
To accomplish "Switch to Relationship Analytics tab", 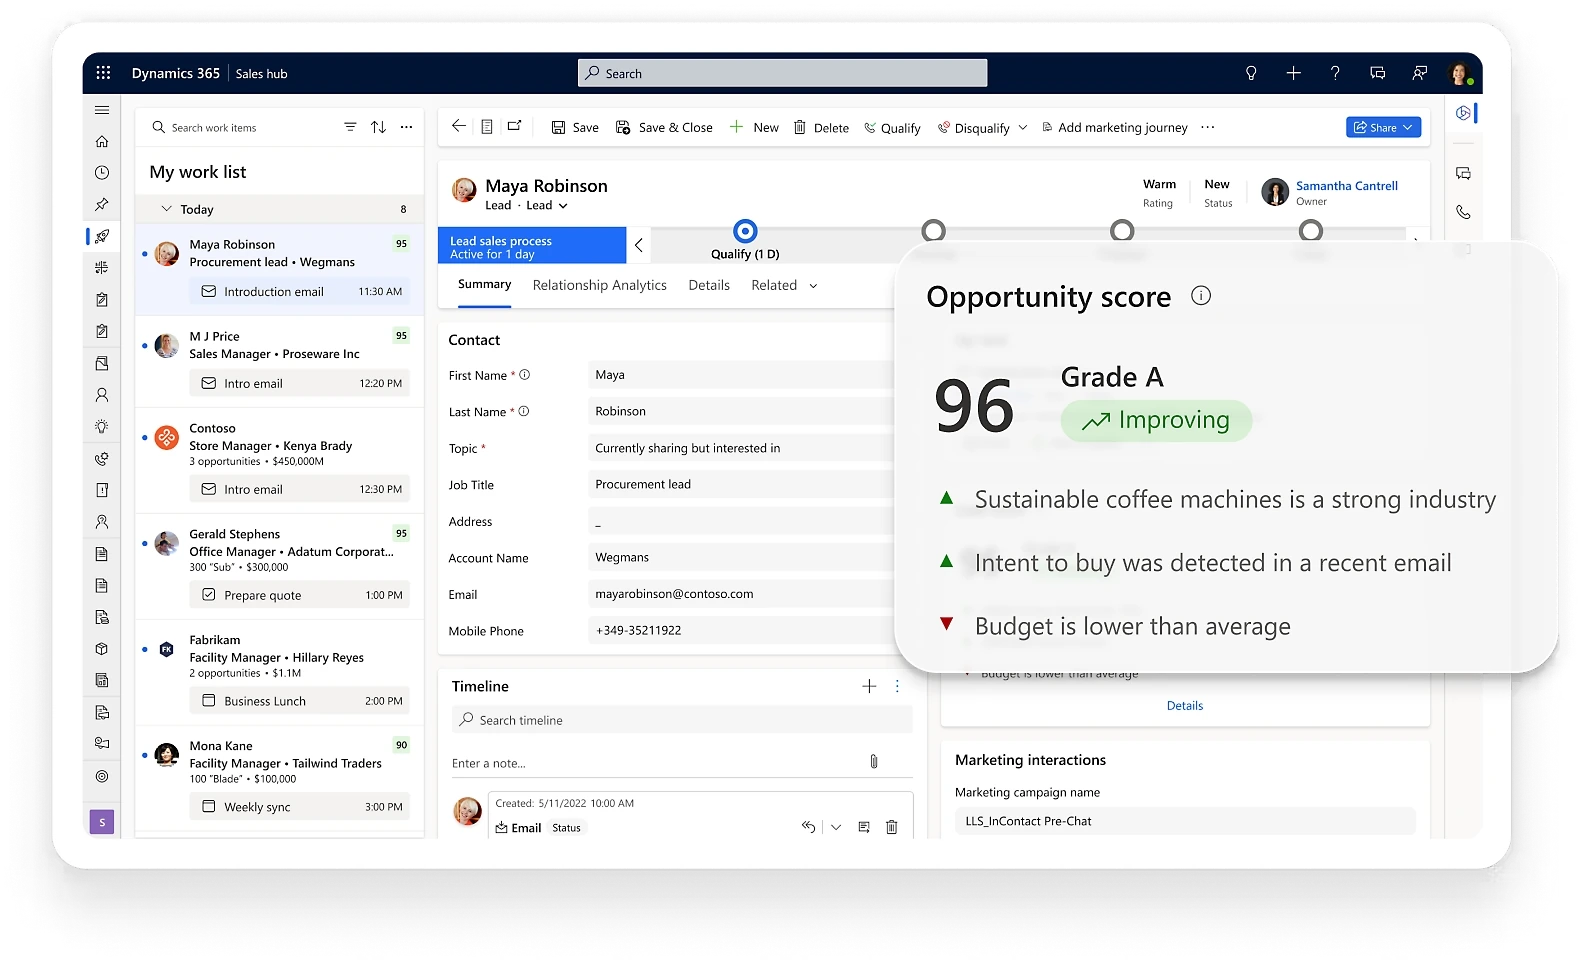I will pos(599,285).
